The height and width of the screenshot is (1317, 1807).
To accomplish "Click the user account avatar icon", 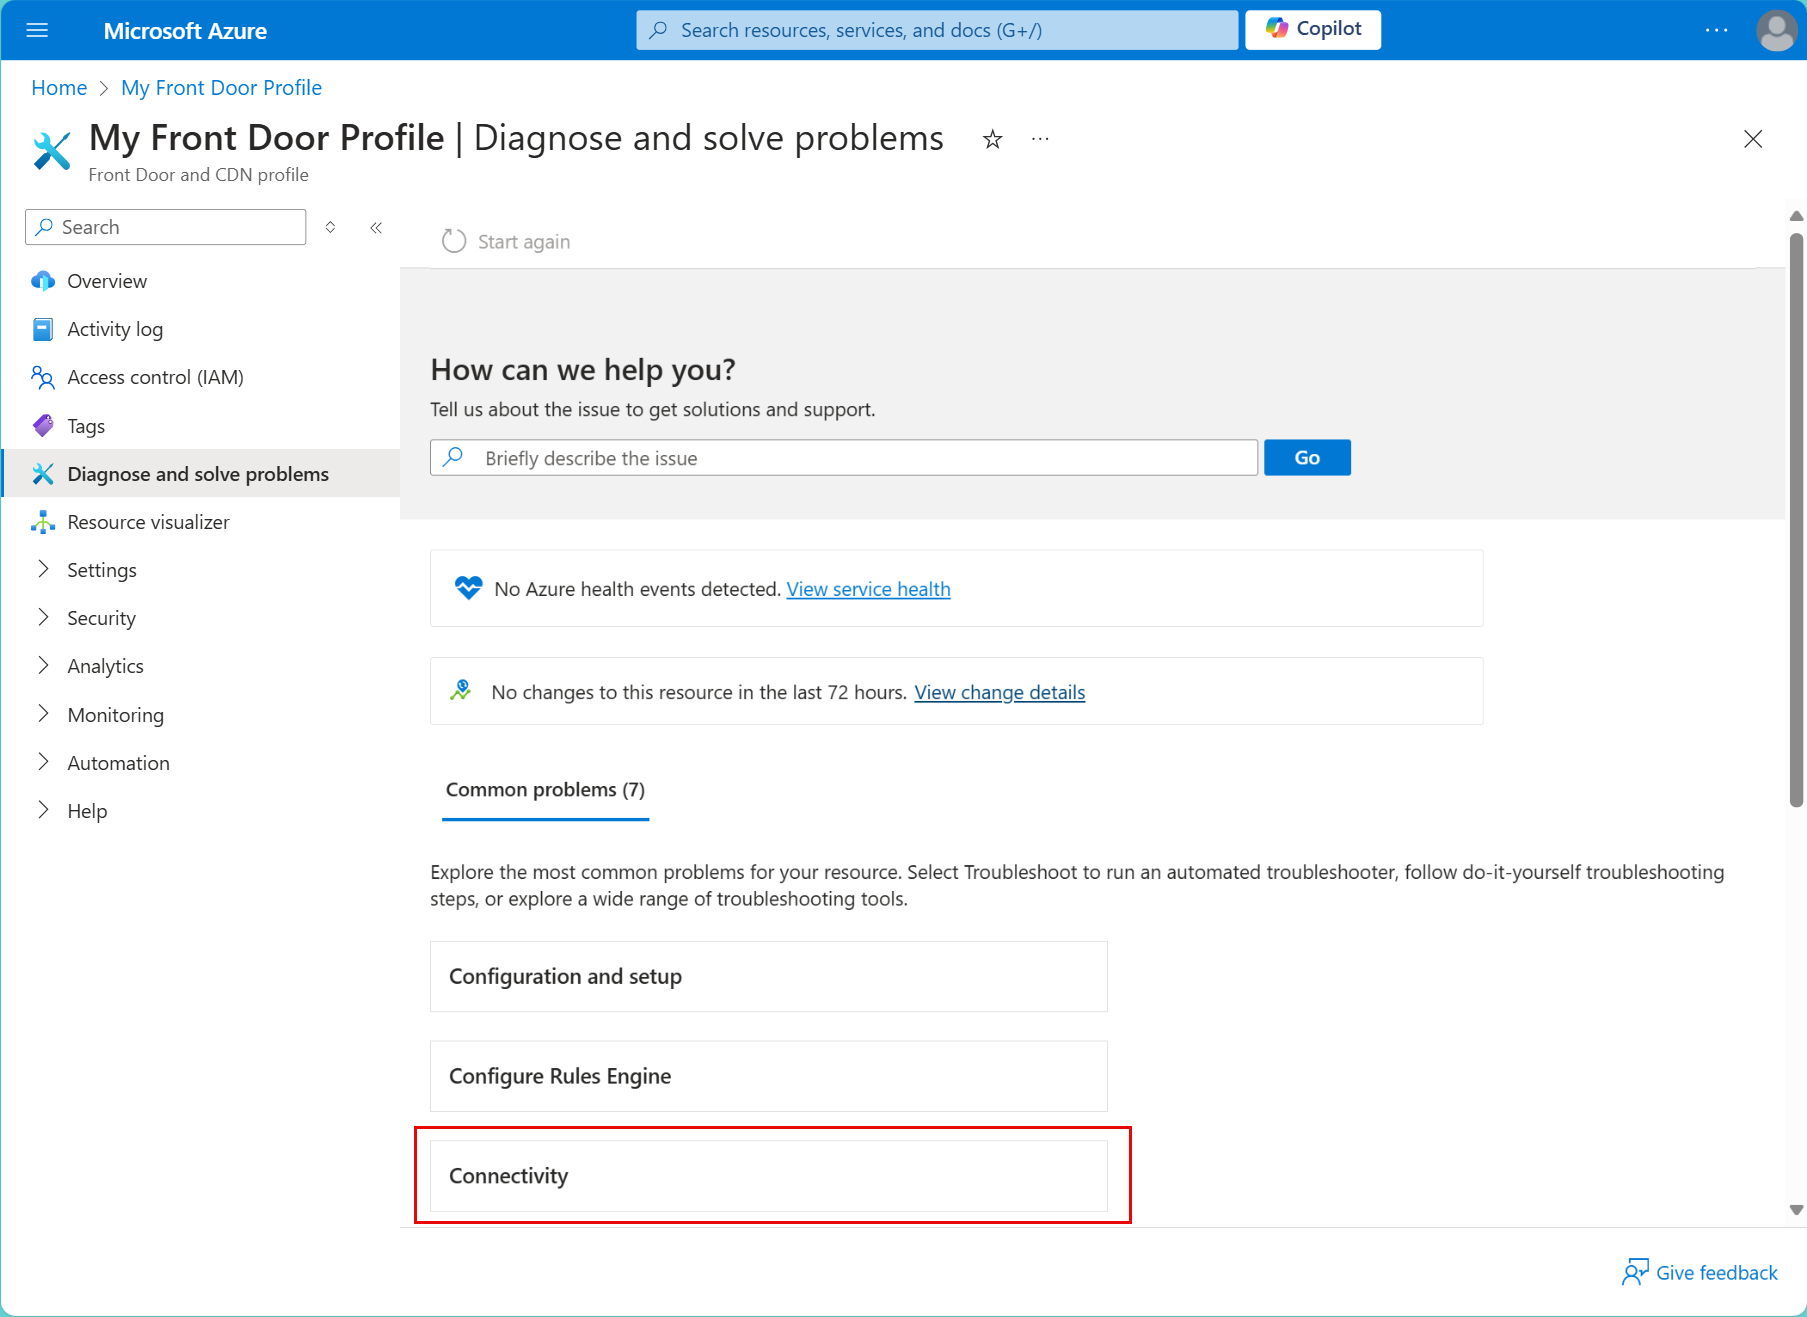I will click(x=1775, y=30).
